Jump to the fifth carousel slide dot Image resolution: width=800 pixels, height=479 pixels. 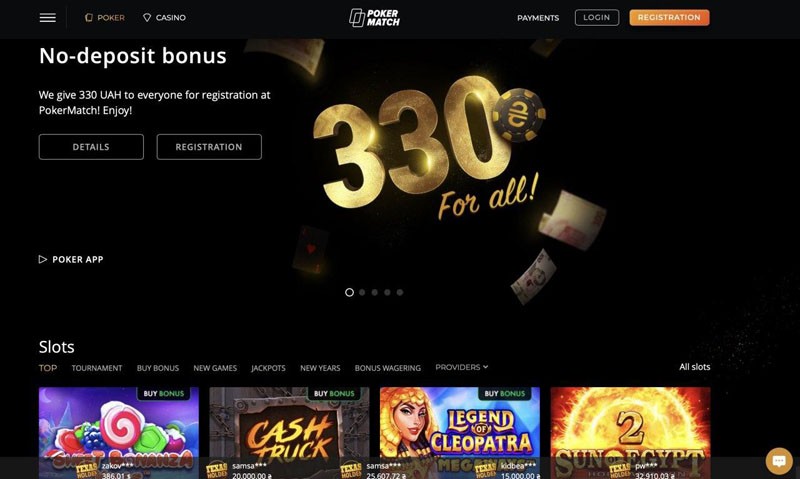[x=400, y=292]
